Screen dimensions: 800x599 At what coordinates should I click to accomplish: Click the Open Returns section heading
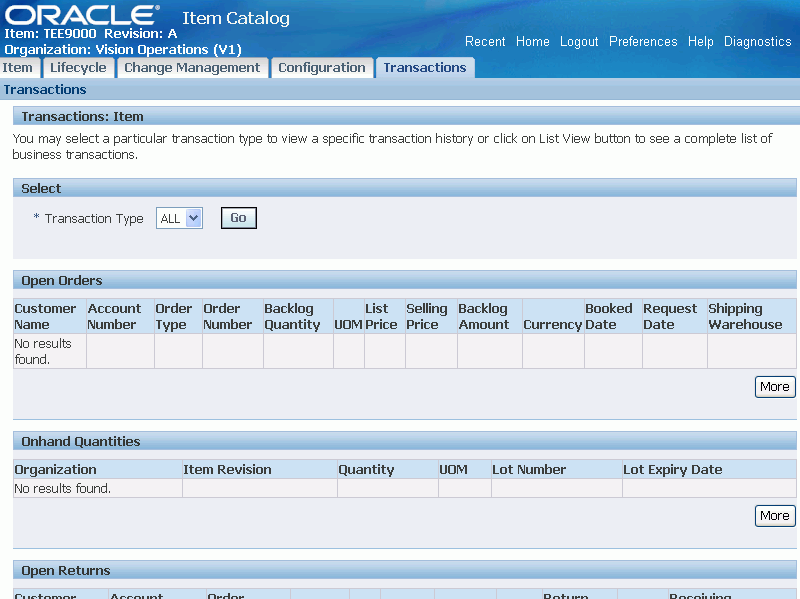(x=66, y=570)
